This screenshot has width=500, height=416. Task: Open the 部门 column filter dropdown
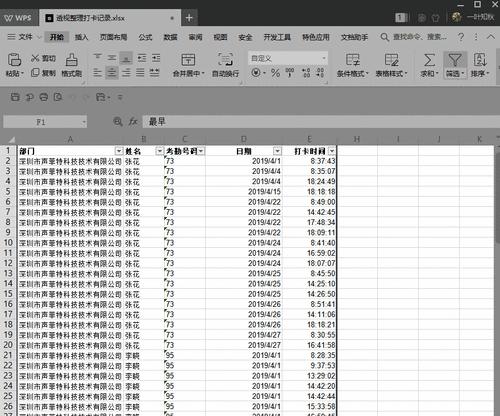pos(119,151)
